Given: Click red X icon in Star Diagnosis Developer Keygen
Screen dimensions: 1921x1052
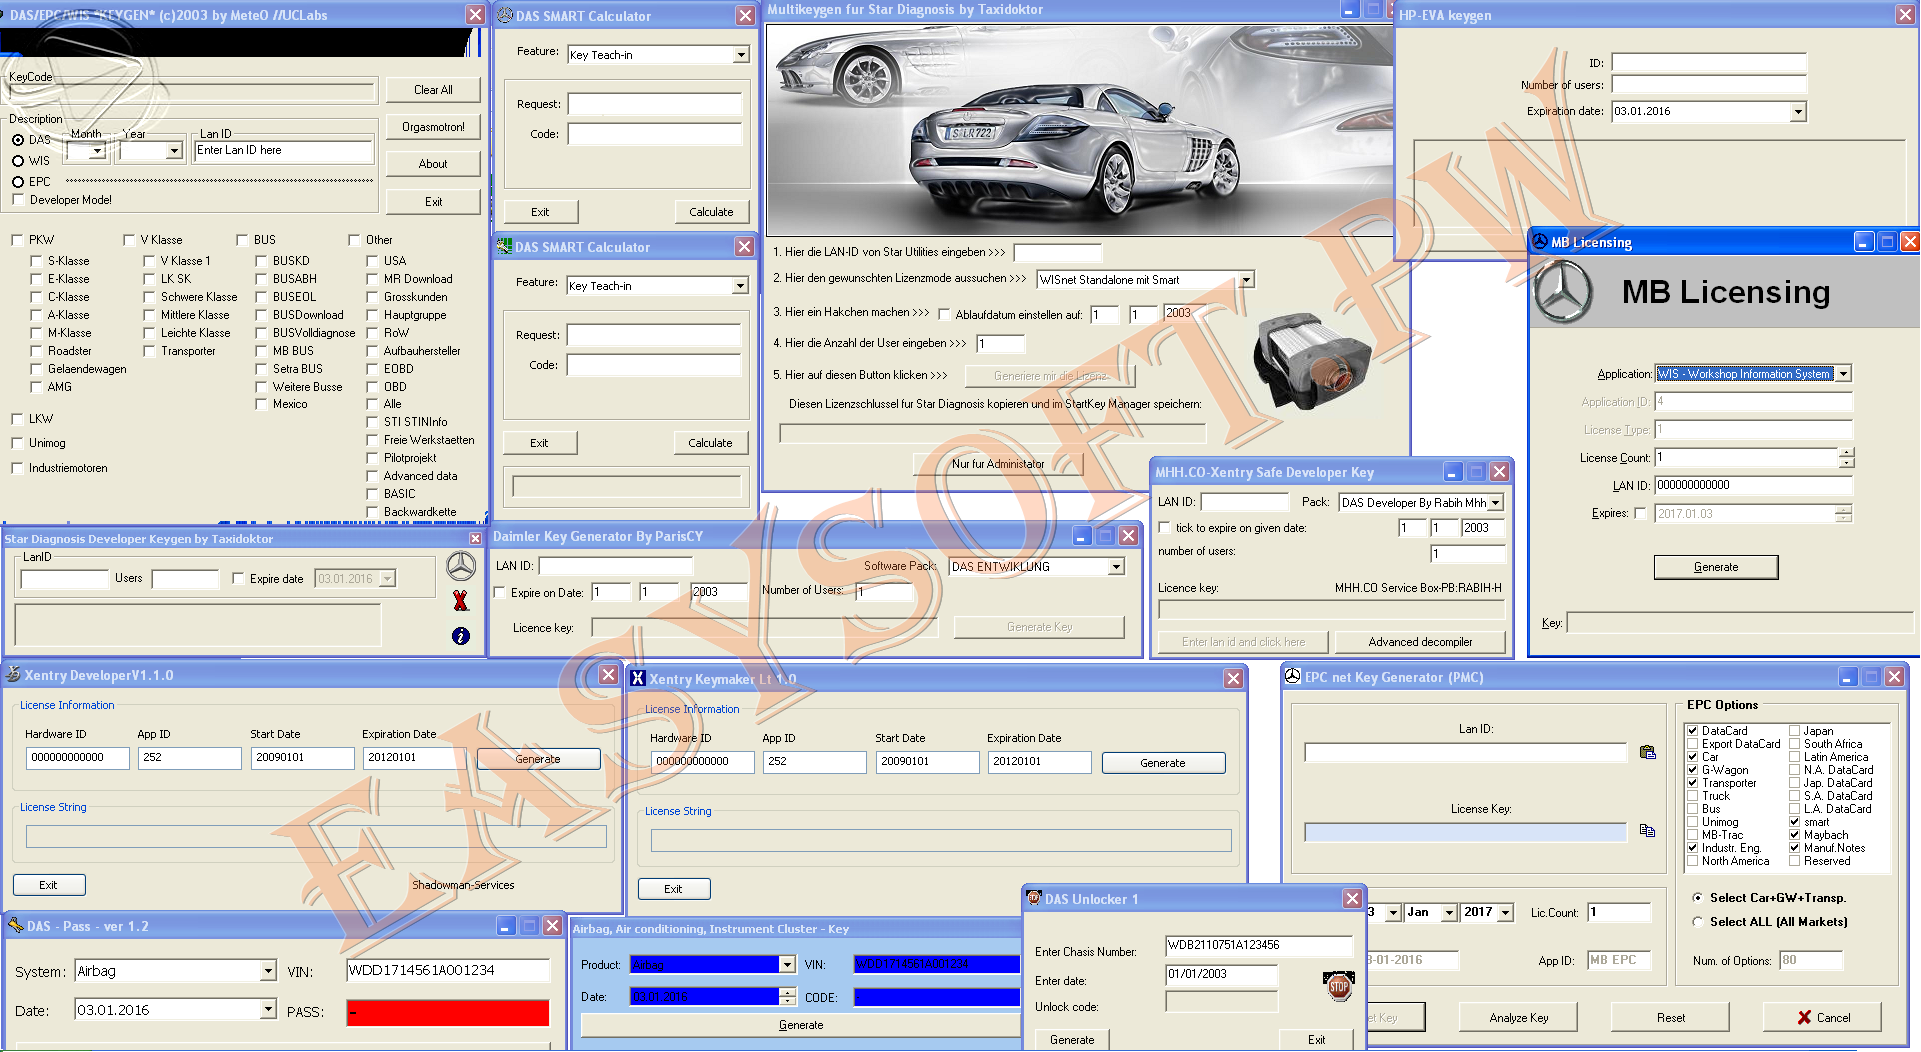Looking at the screenshot, I should click(x=461, y=601).
